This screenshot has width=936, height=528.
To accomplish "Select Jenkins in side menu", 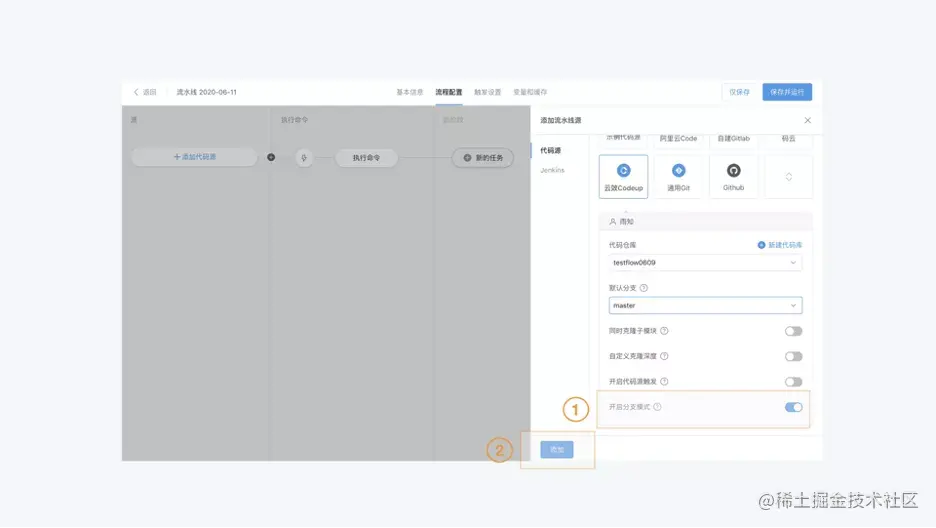I will 552,171.
